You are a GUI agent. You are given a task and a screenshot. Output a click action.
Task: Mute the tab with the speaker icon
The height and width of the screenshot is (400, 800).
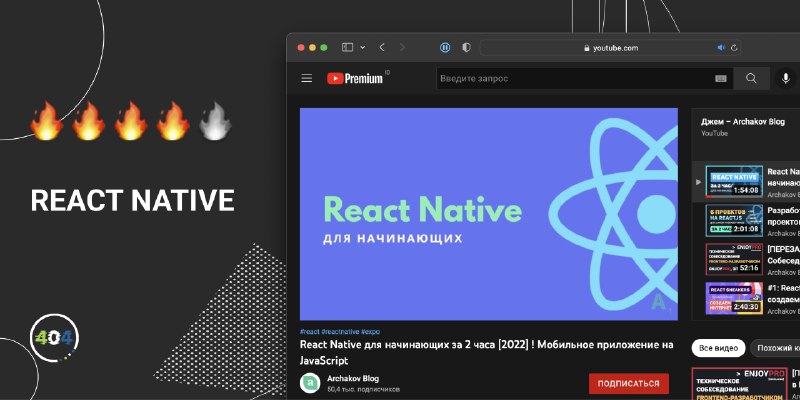point(721,47)
